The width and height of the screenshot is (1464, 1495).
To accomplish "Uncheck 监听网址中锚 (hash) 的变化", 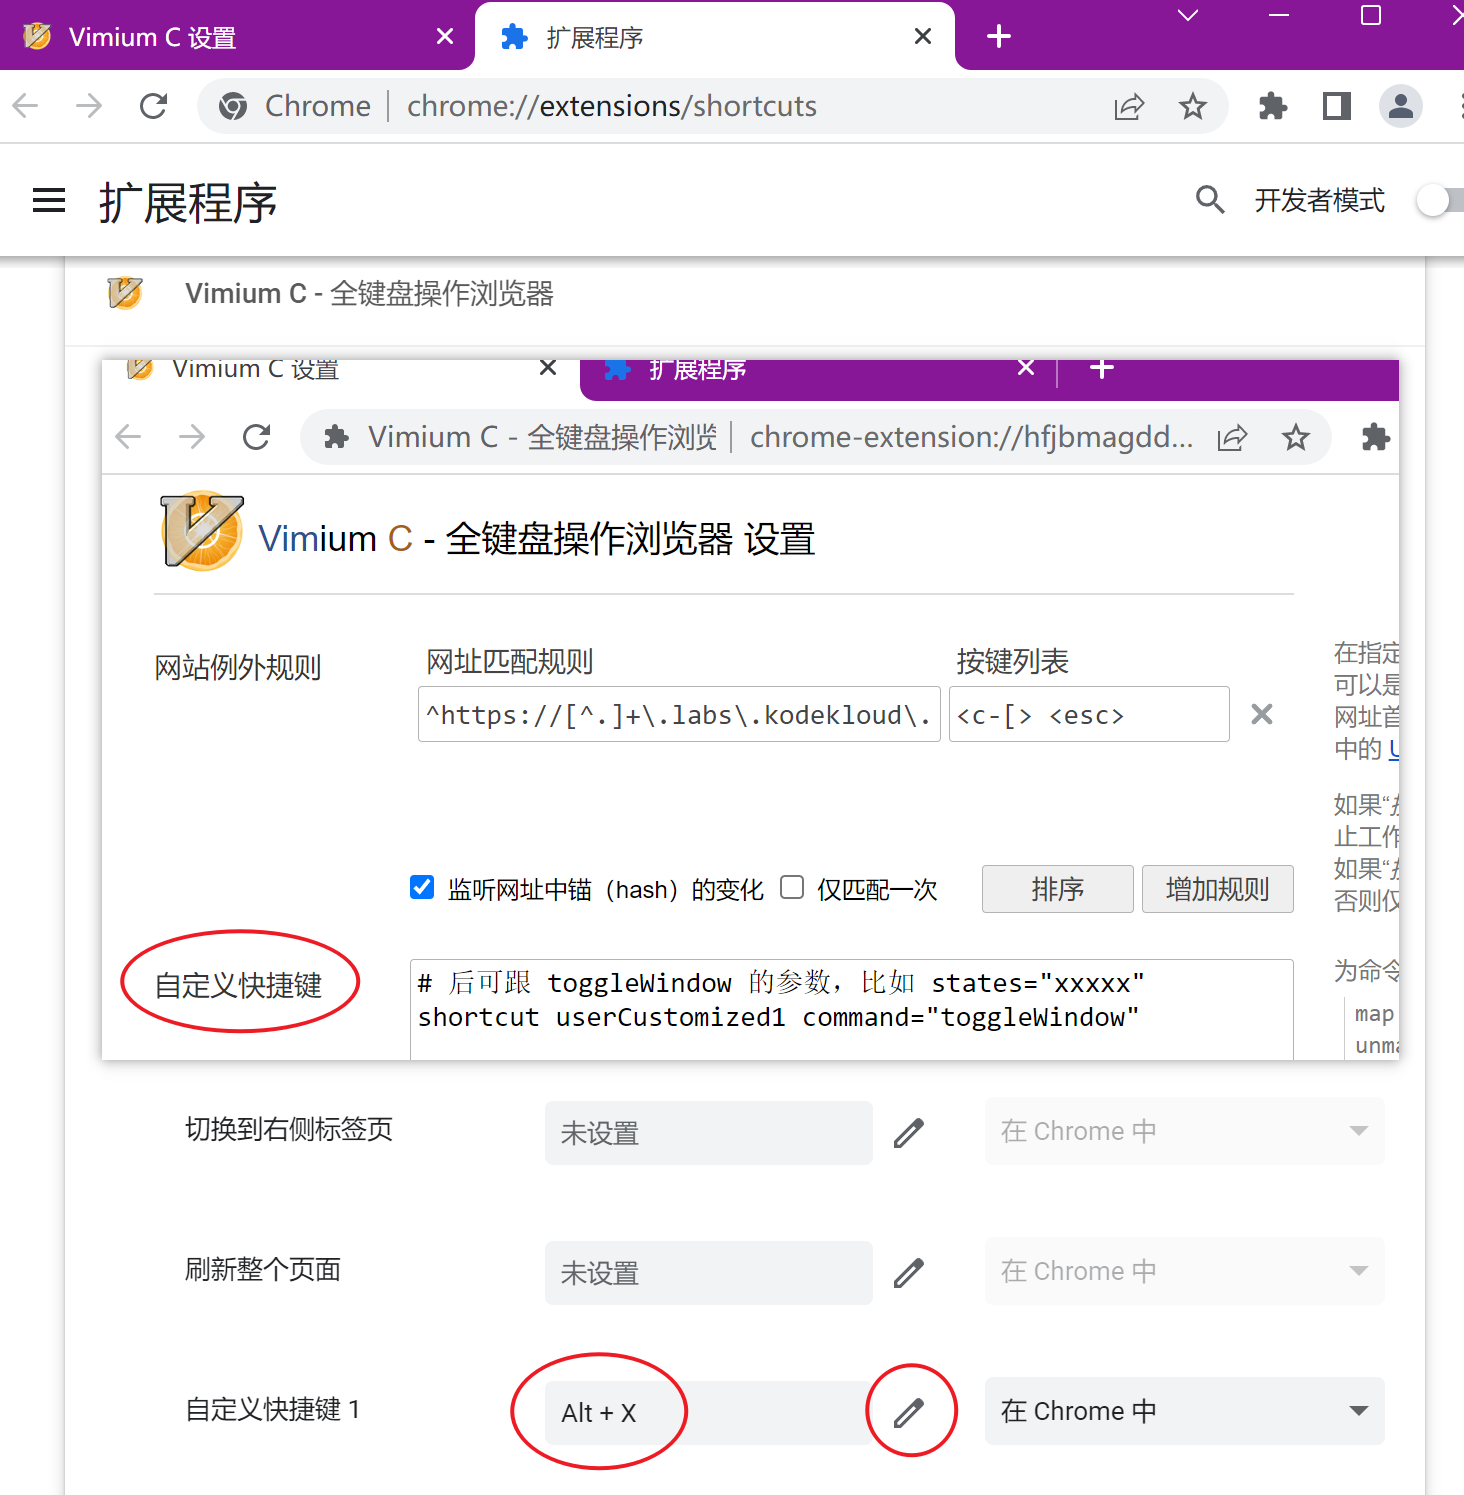I will tap(421, 887).
